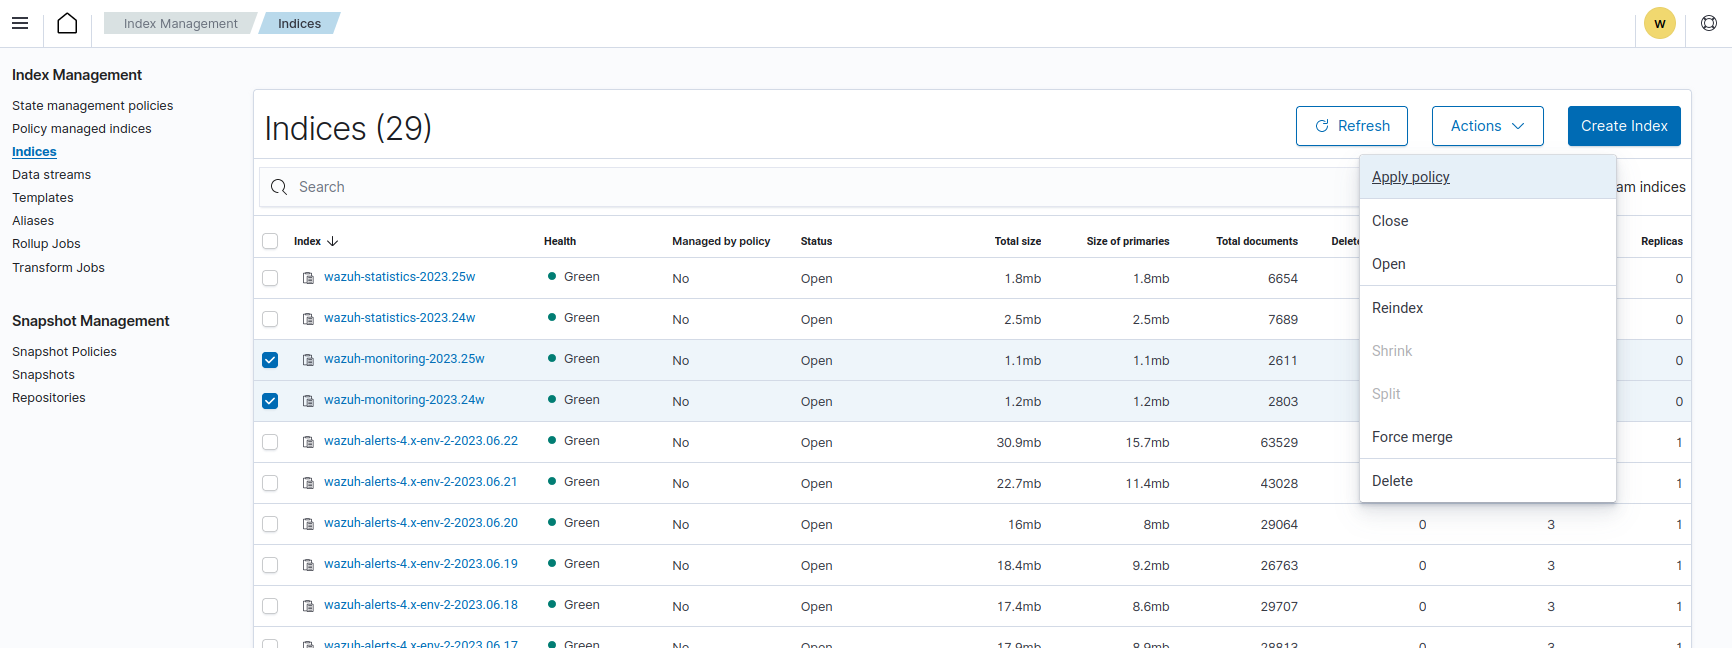The height and width of the screenshot is (648, 1732).
Task: Choose Apply policy from Actions menu
Action: [1487, 177]
